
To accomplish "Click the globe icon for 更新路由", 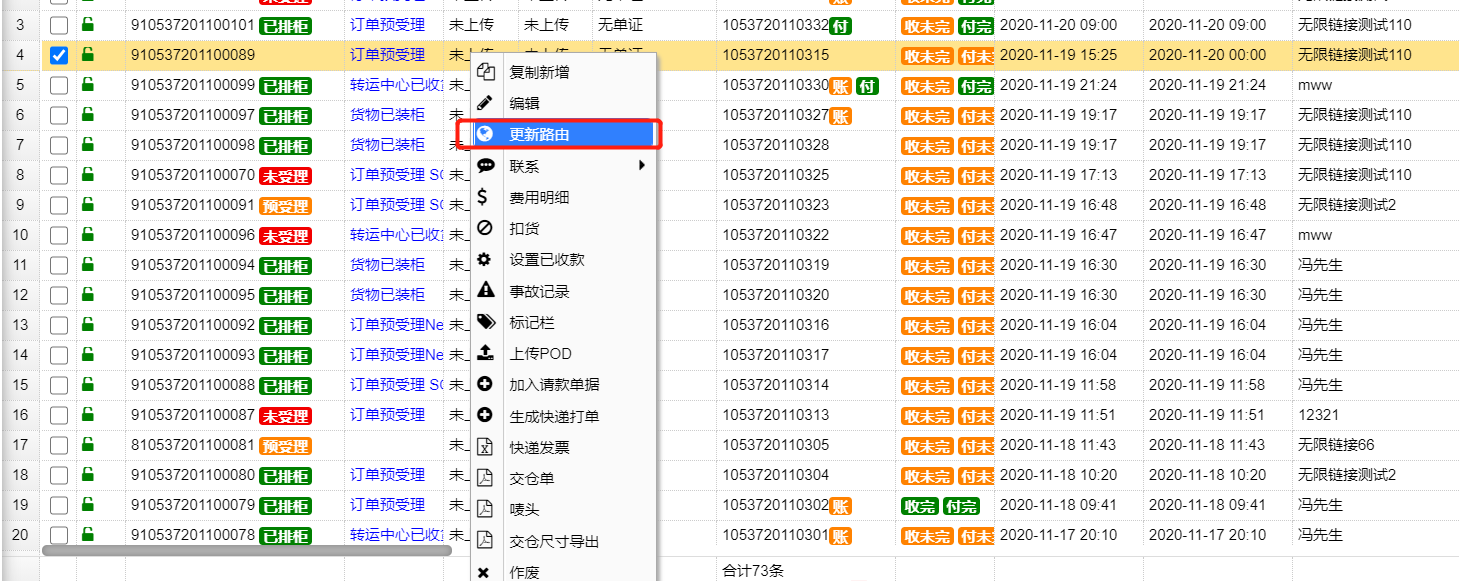I will [485, 134].
